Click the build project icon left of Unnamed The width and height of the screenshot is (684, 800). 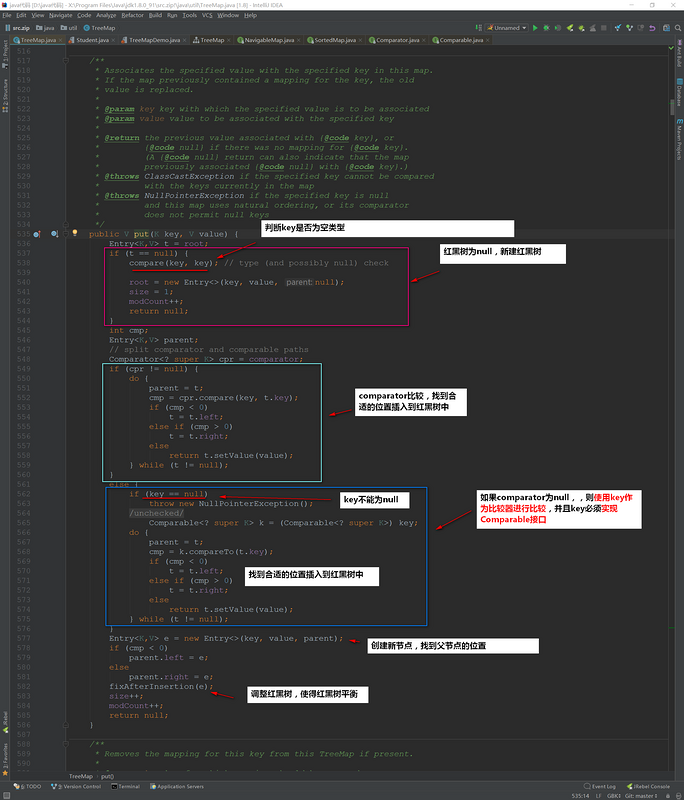click(x=478, y=28)
